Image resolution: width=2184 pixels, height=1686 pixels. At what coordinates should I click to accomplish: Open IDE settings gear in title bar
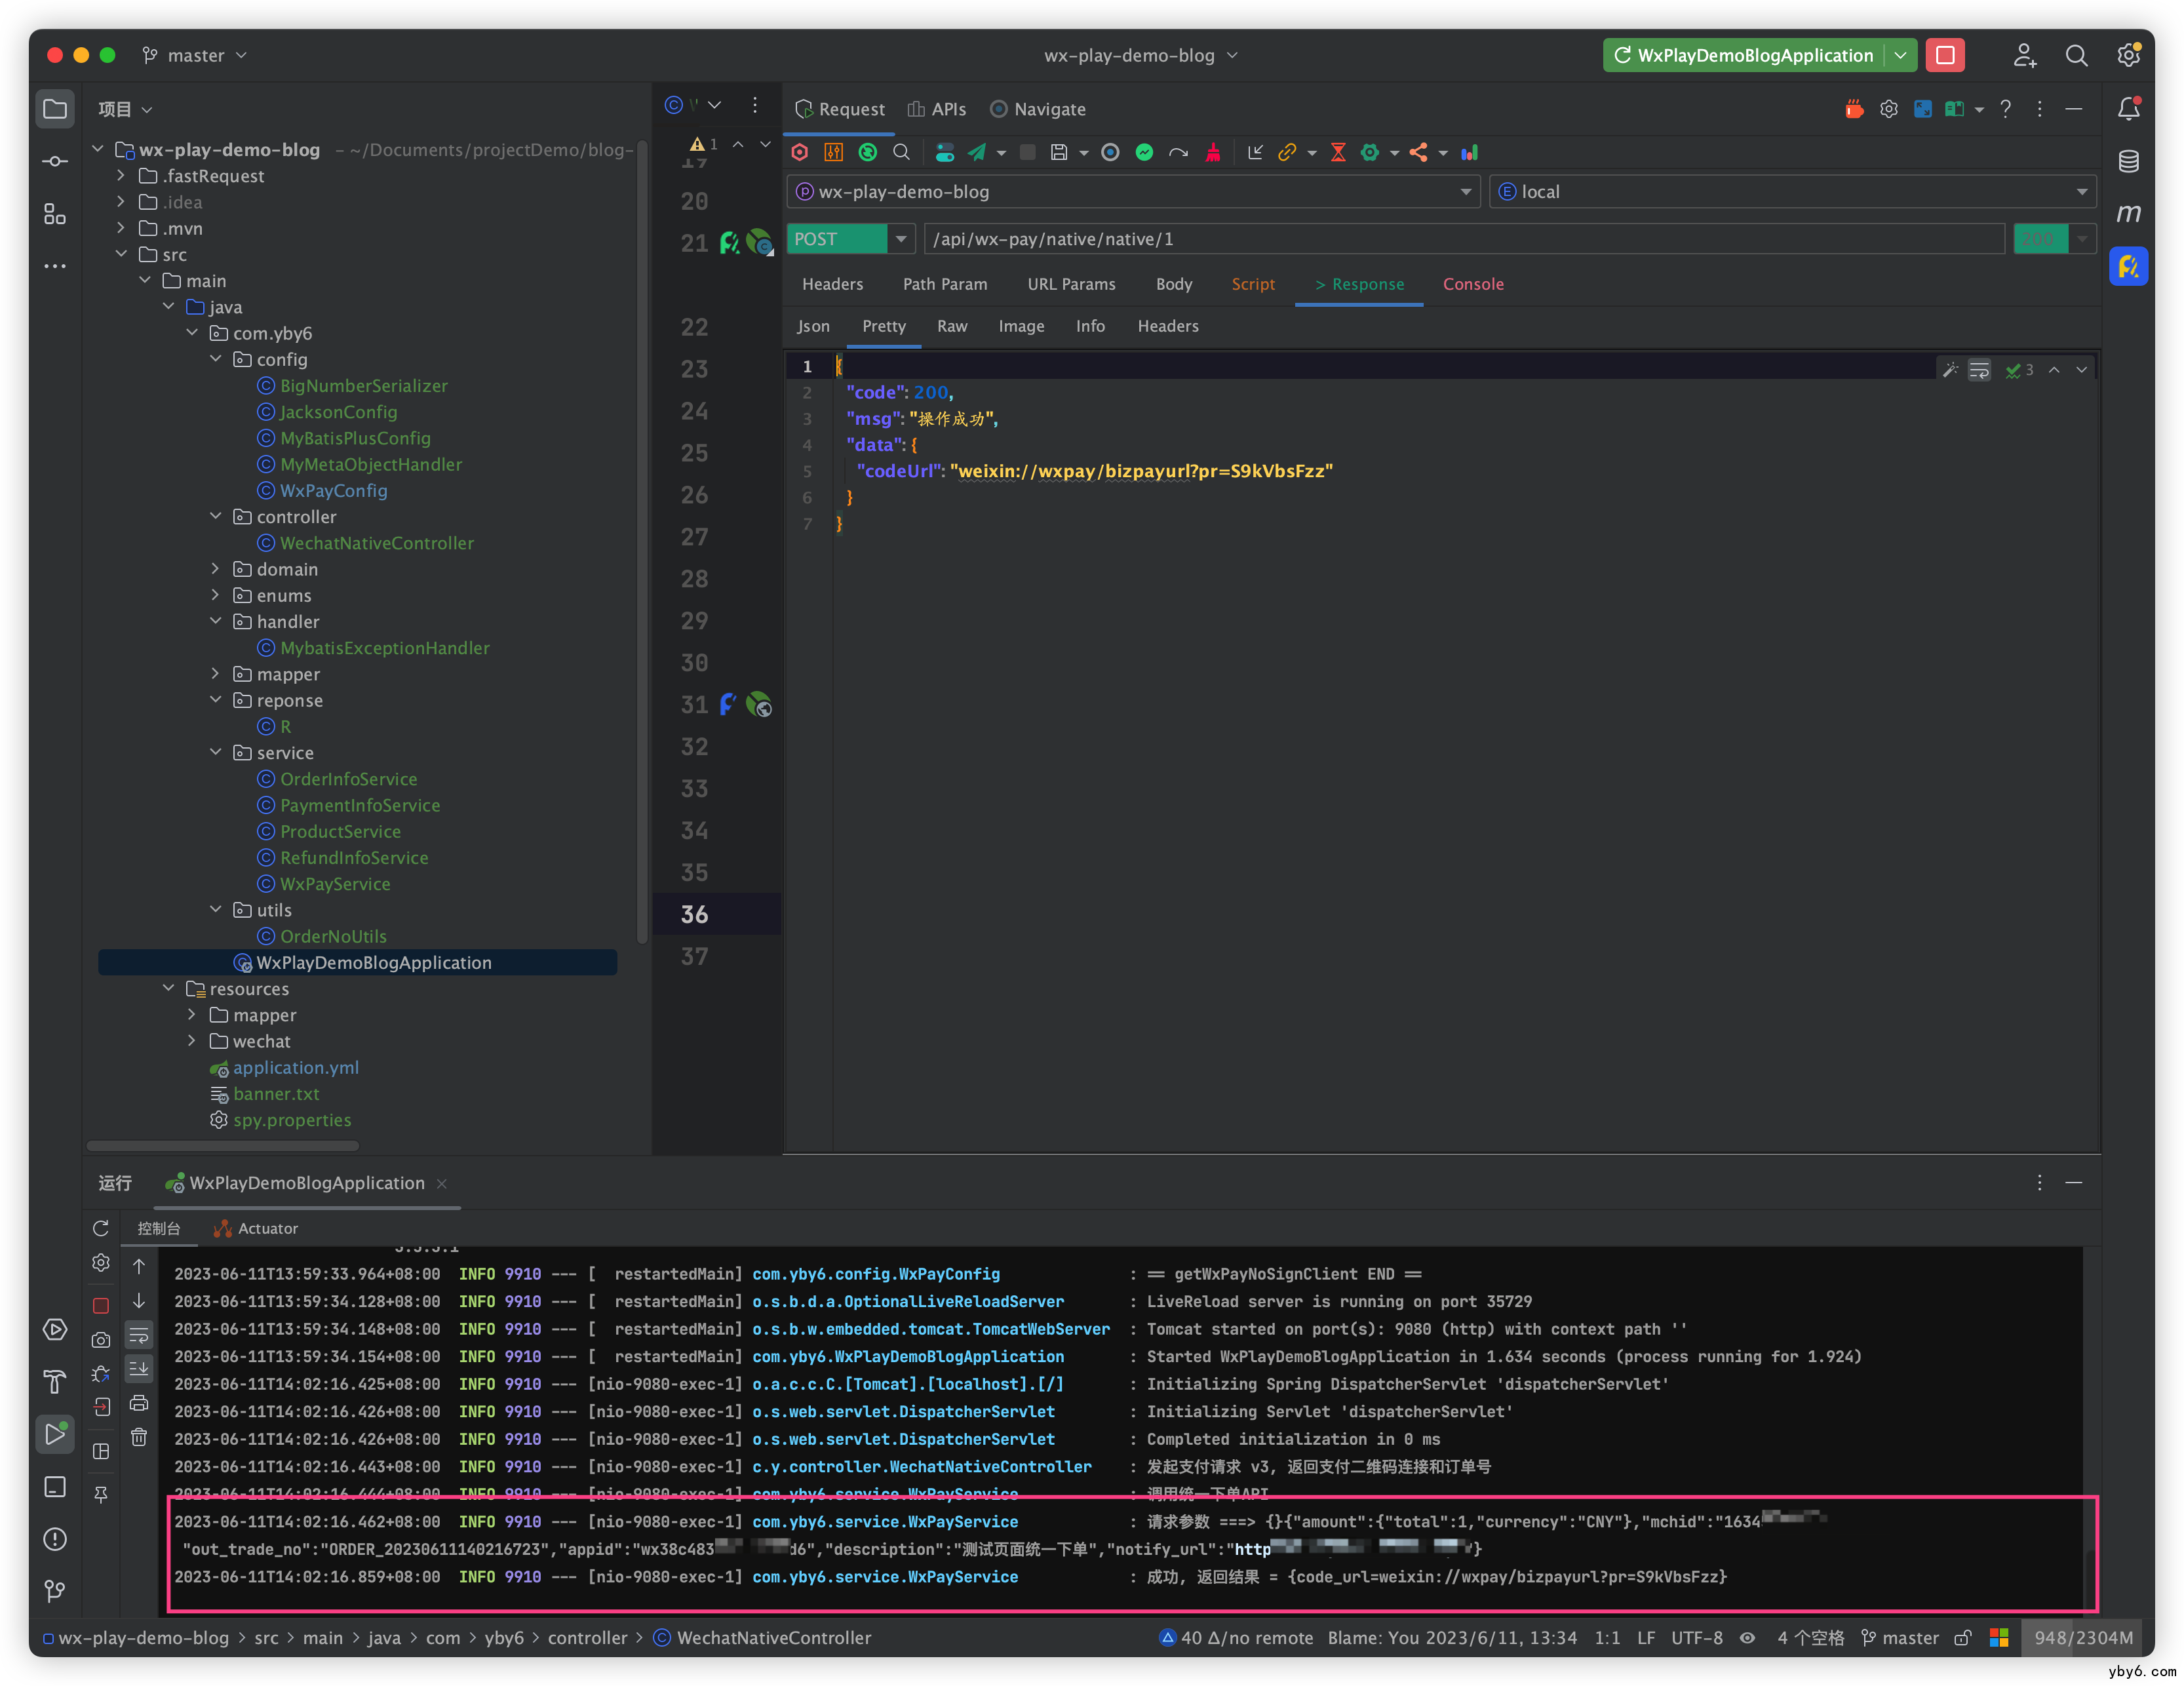[x=2128, y=55]
